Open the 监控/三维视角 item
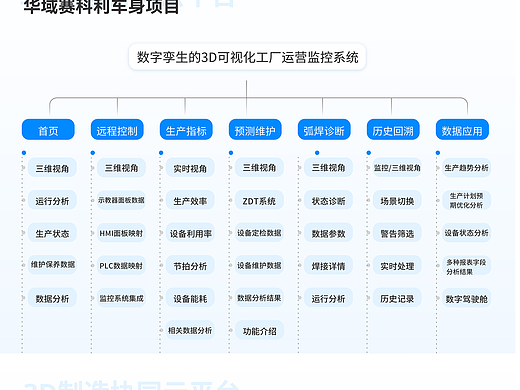Viewport: 520px width, 390px height. pyautogui.click(x=397, y=168)
